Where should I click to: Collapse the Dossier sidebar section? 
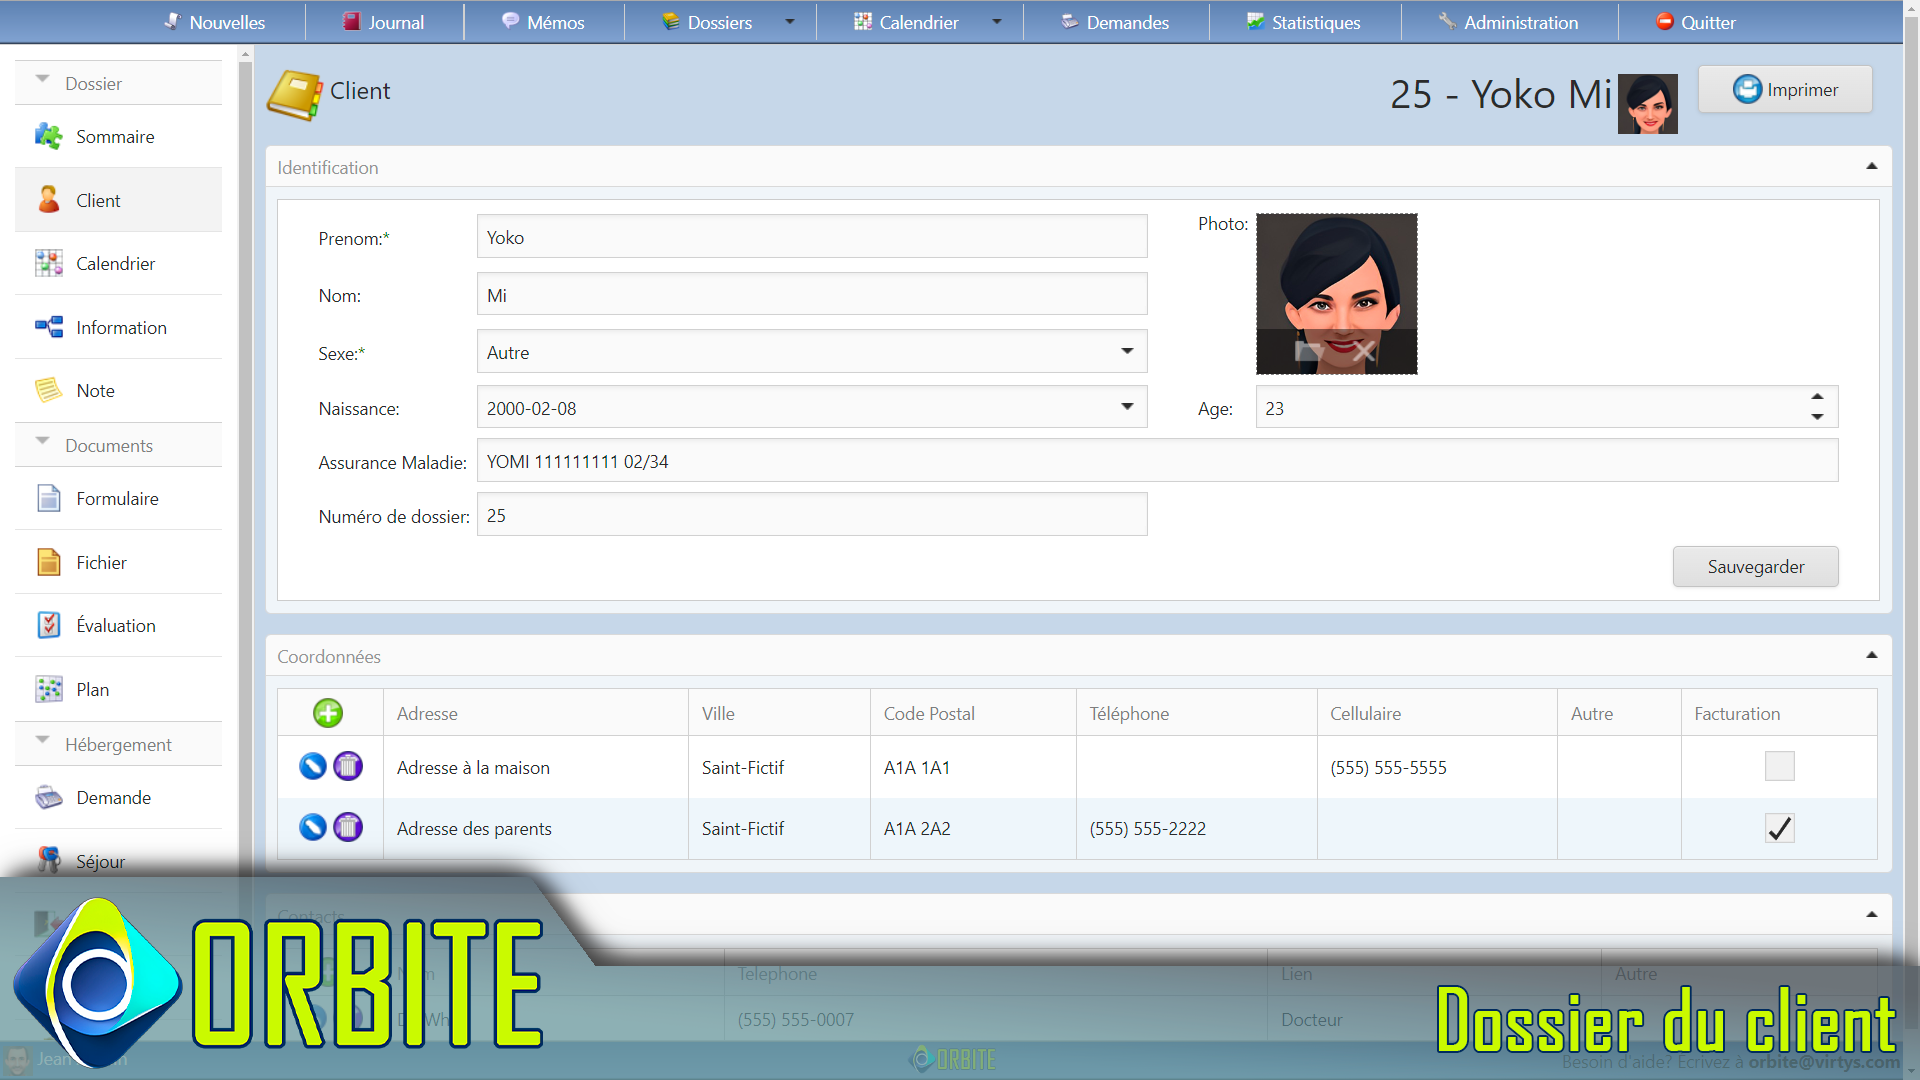[x=42, y=80]
